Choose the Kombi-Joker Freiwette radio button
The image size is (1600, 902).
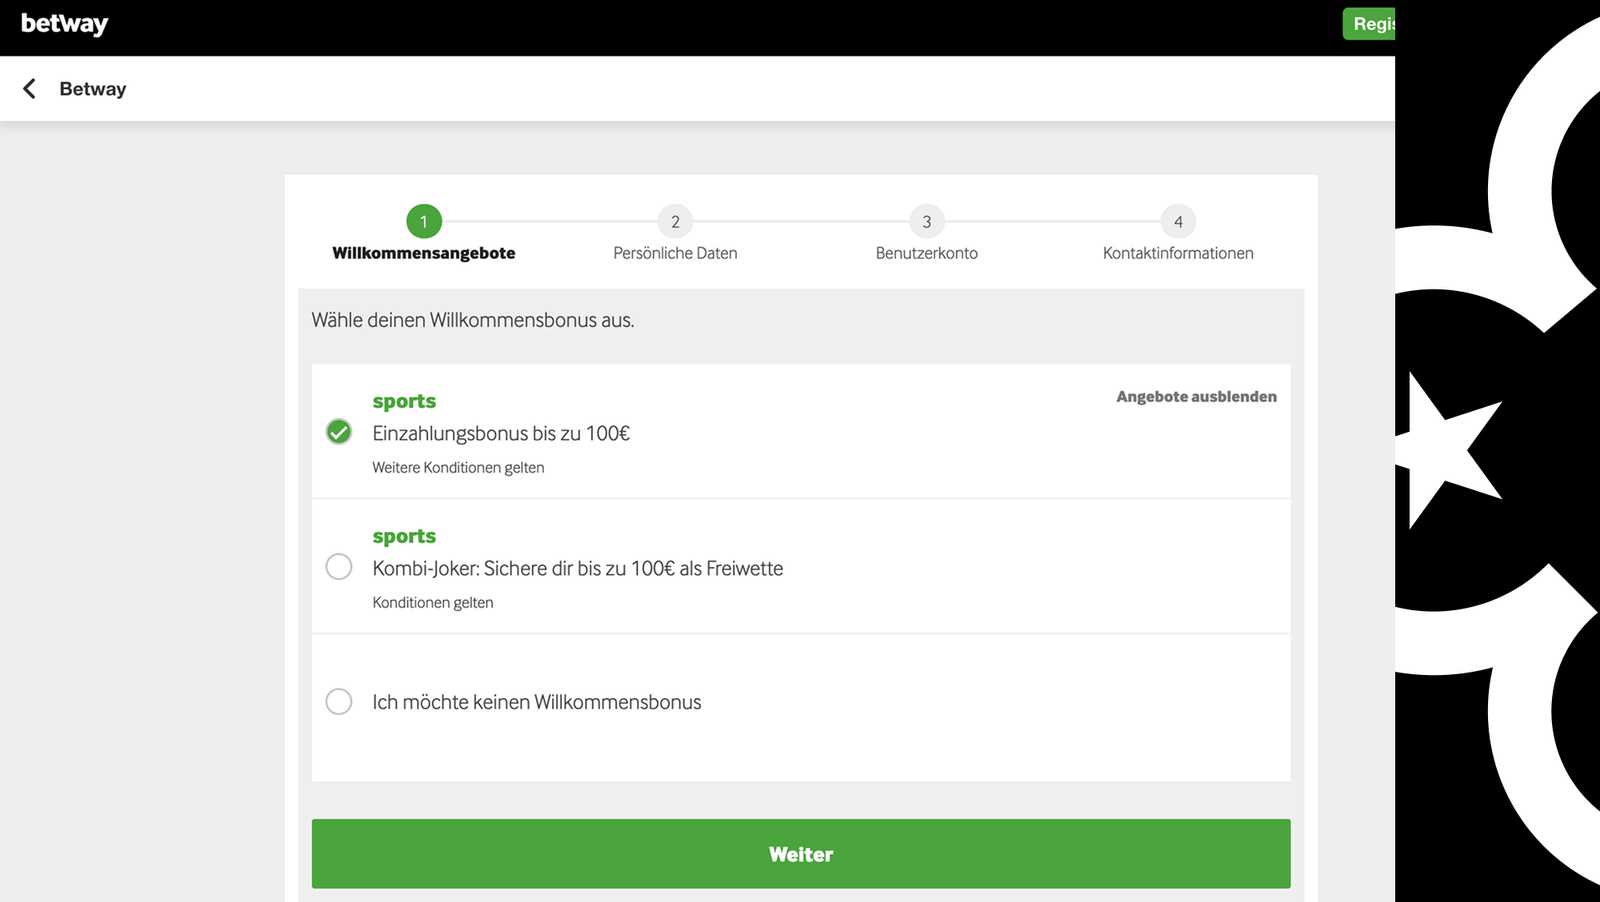(x=339, y=567)
